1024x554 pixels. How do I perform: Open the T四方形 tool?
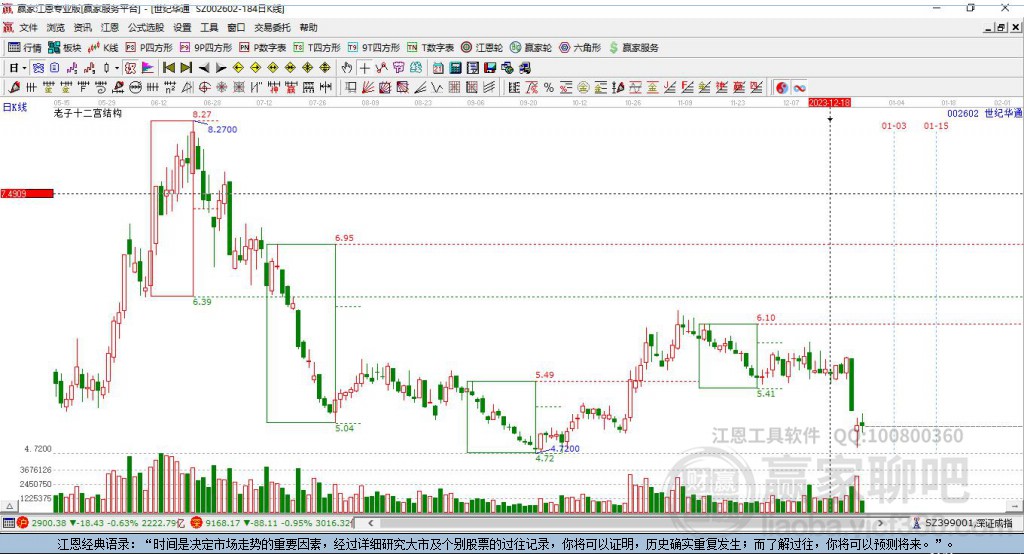[x=317, y=48]
